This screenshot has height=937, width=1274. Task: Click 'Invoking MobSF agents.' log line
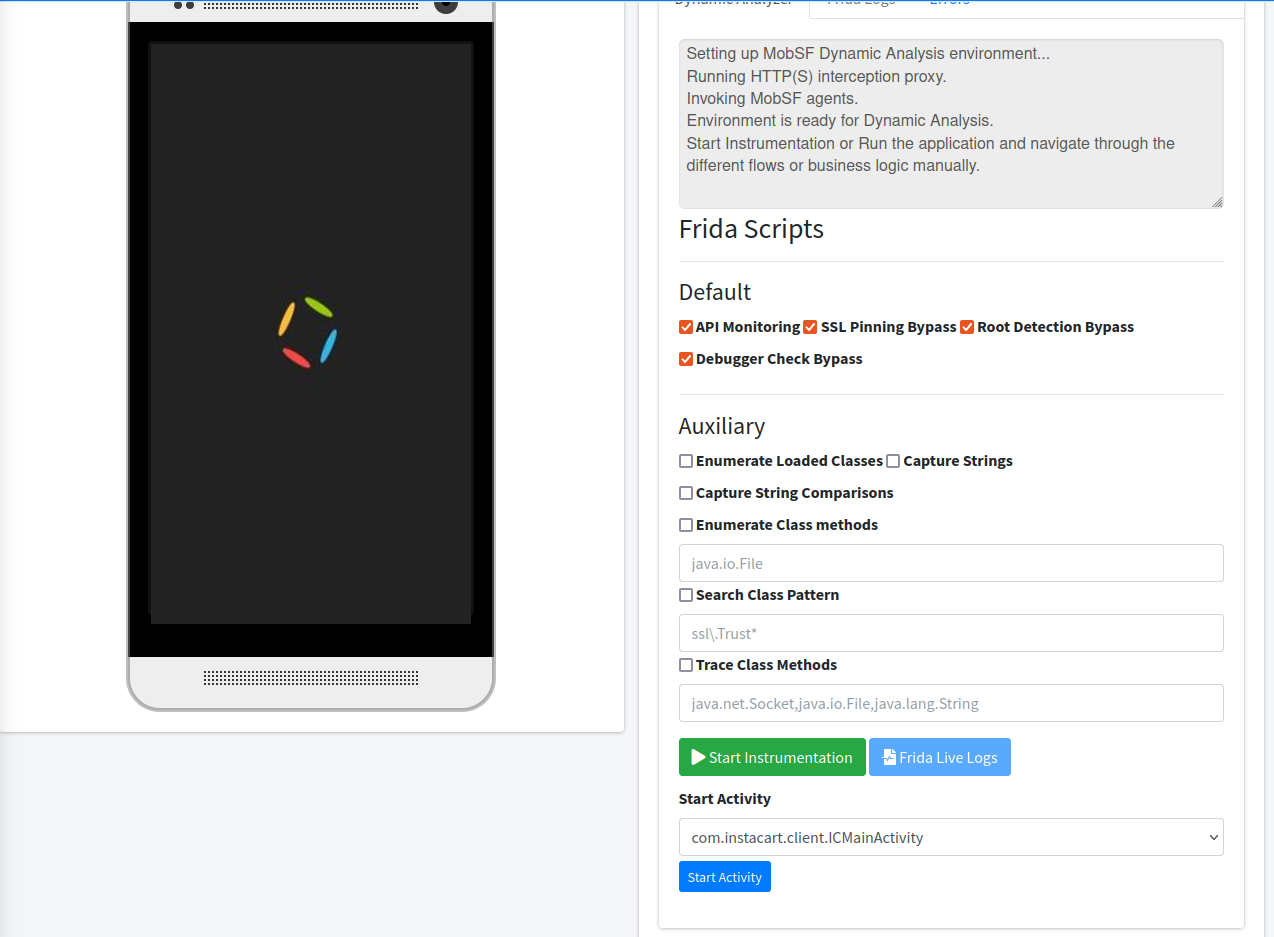[772, 98]
